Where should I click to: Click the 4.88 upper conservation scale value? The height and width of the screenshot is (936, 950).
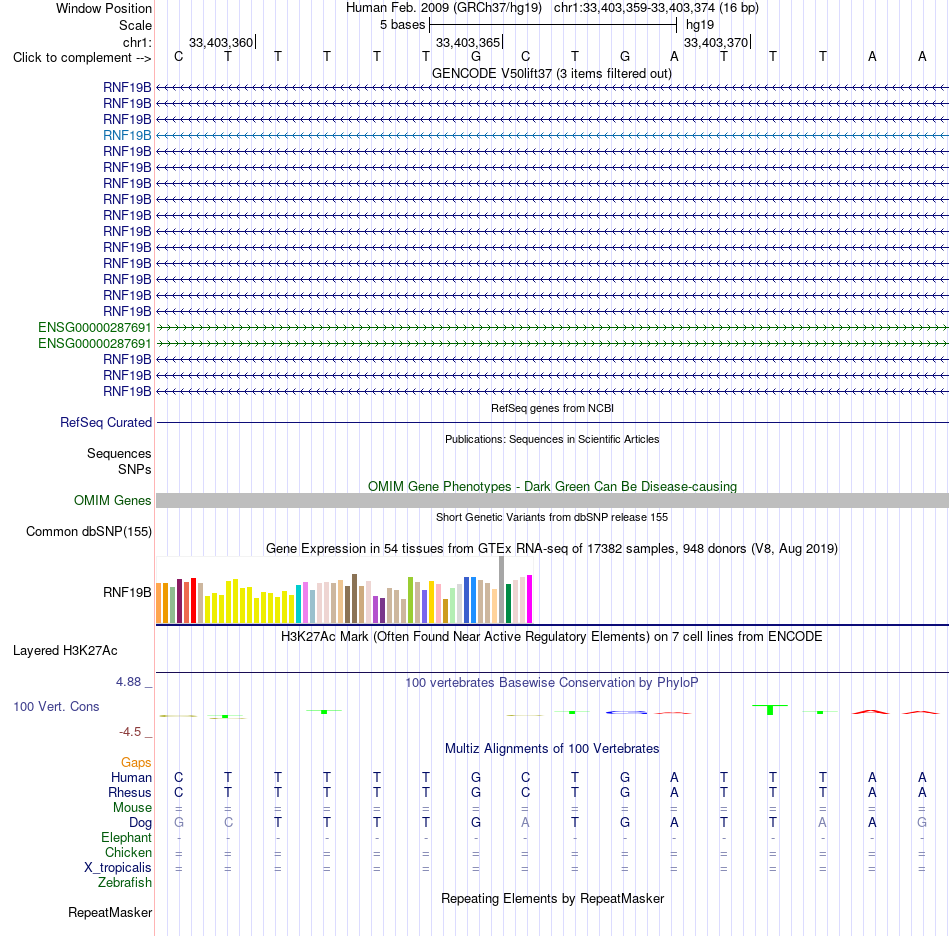point(128,682)
